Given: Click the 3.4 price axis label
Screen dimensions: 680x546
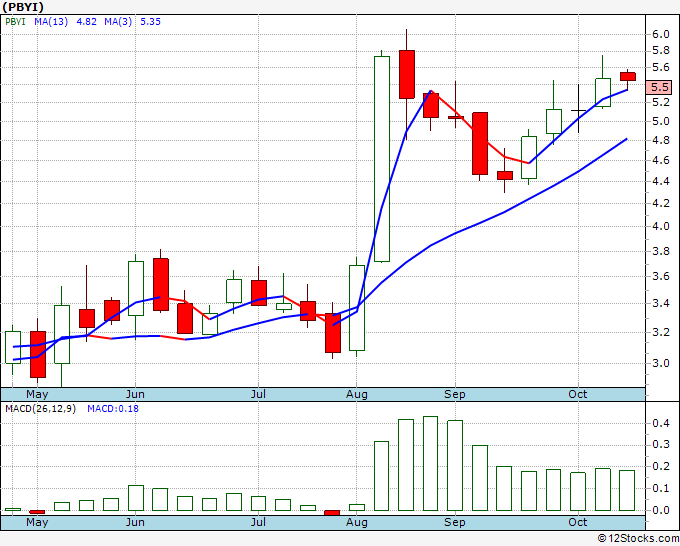Looking at the screenshot, I should (660, 303).
